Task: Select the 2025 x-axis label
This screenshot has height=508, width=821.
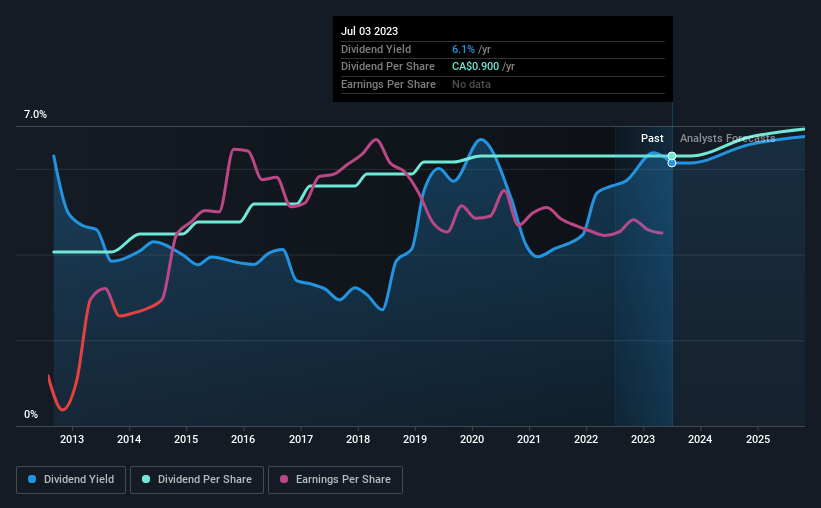Action: (758, 439)
